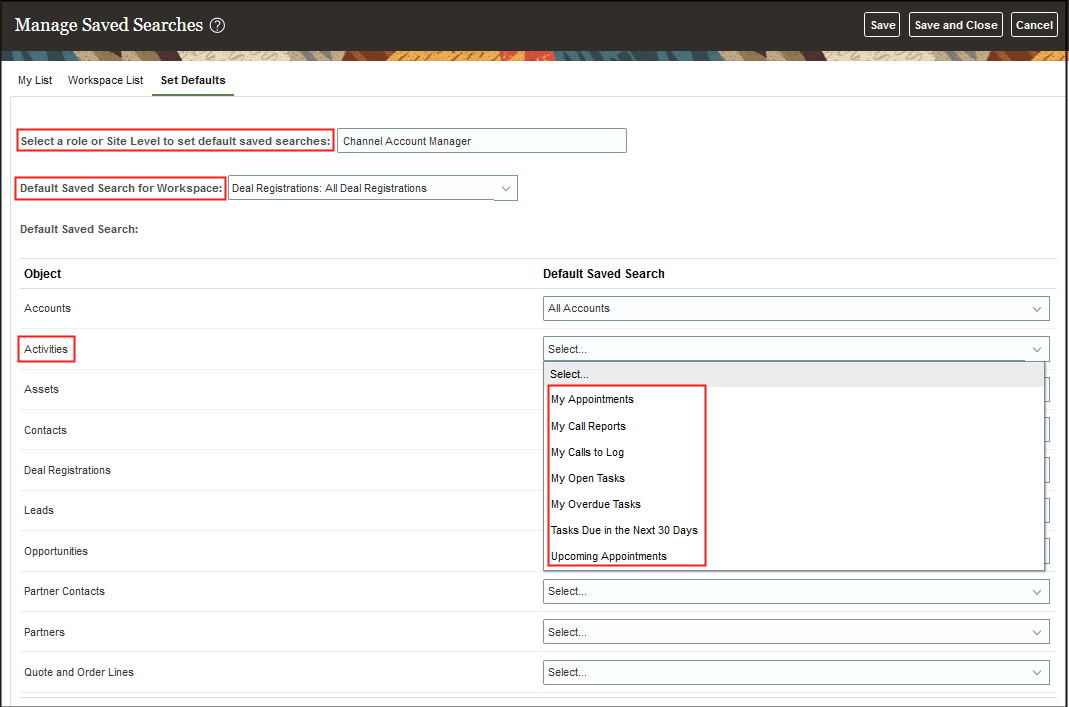This screenshot has width=1069, height=707.
Task: Click the Partner Contacts dropdown chevron
Action: pos(1036,591)
